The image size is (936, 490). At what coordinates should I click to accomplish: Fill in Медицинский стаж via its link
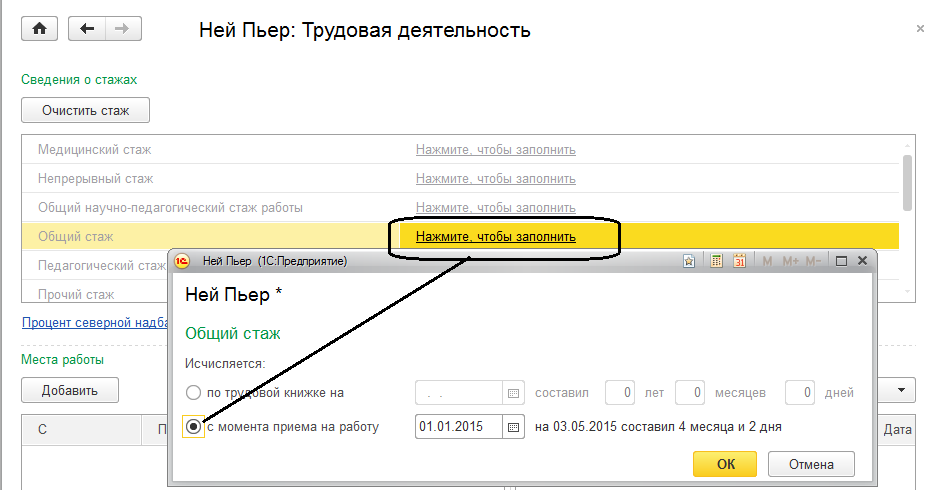tap(495, 150)
